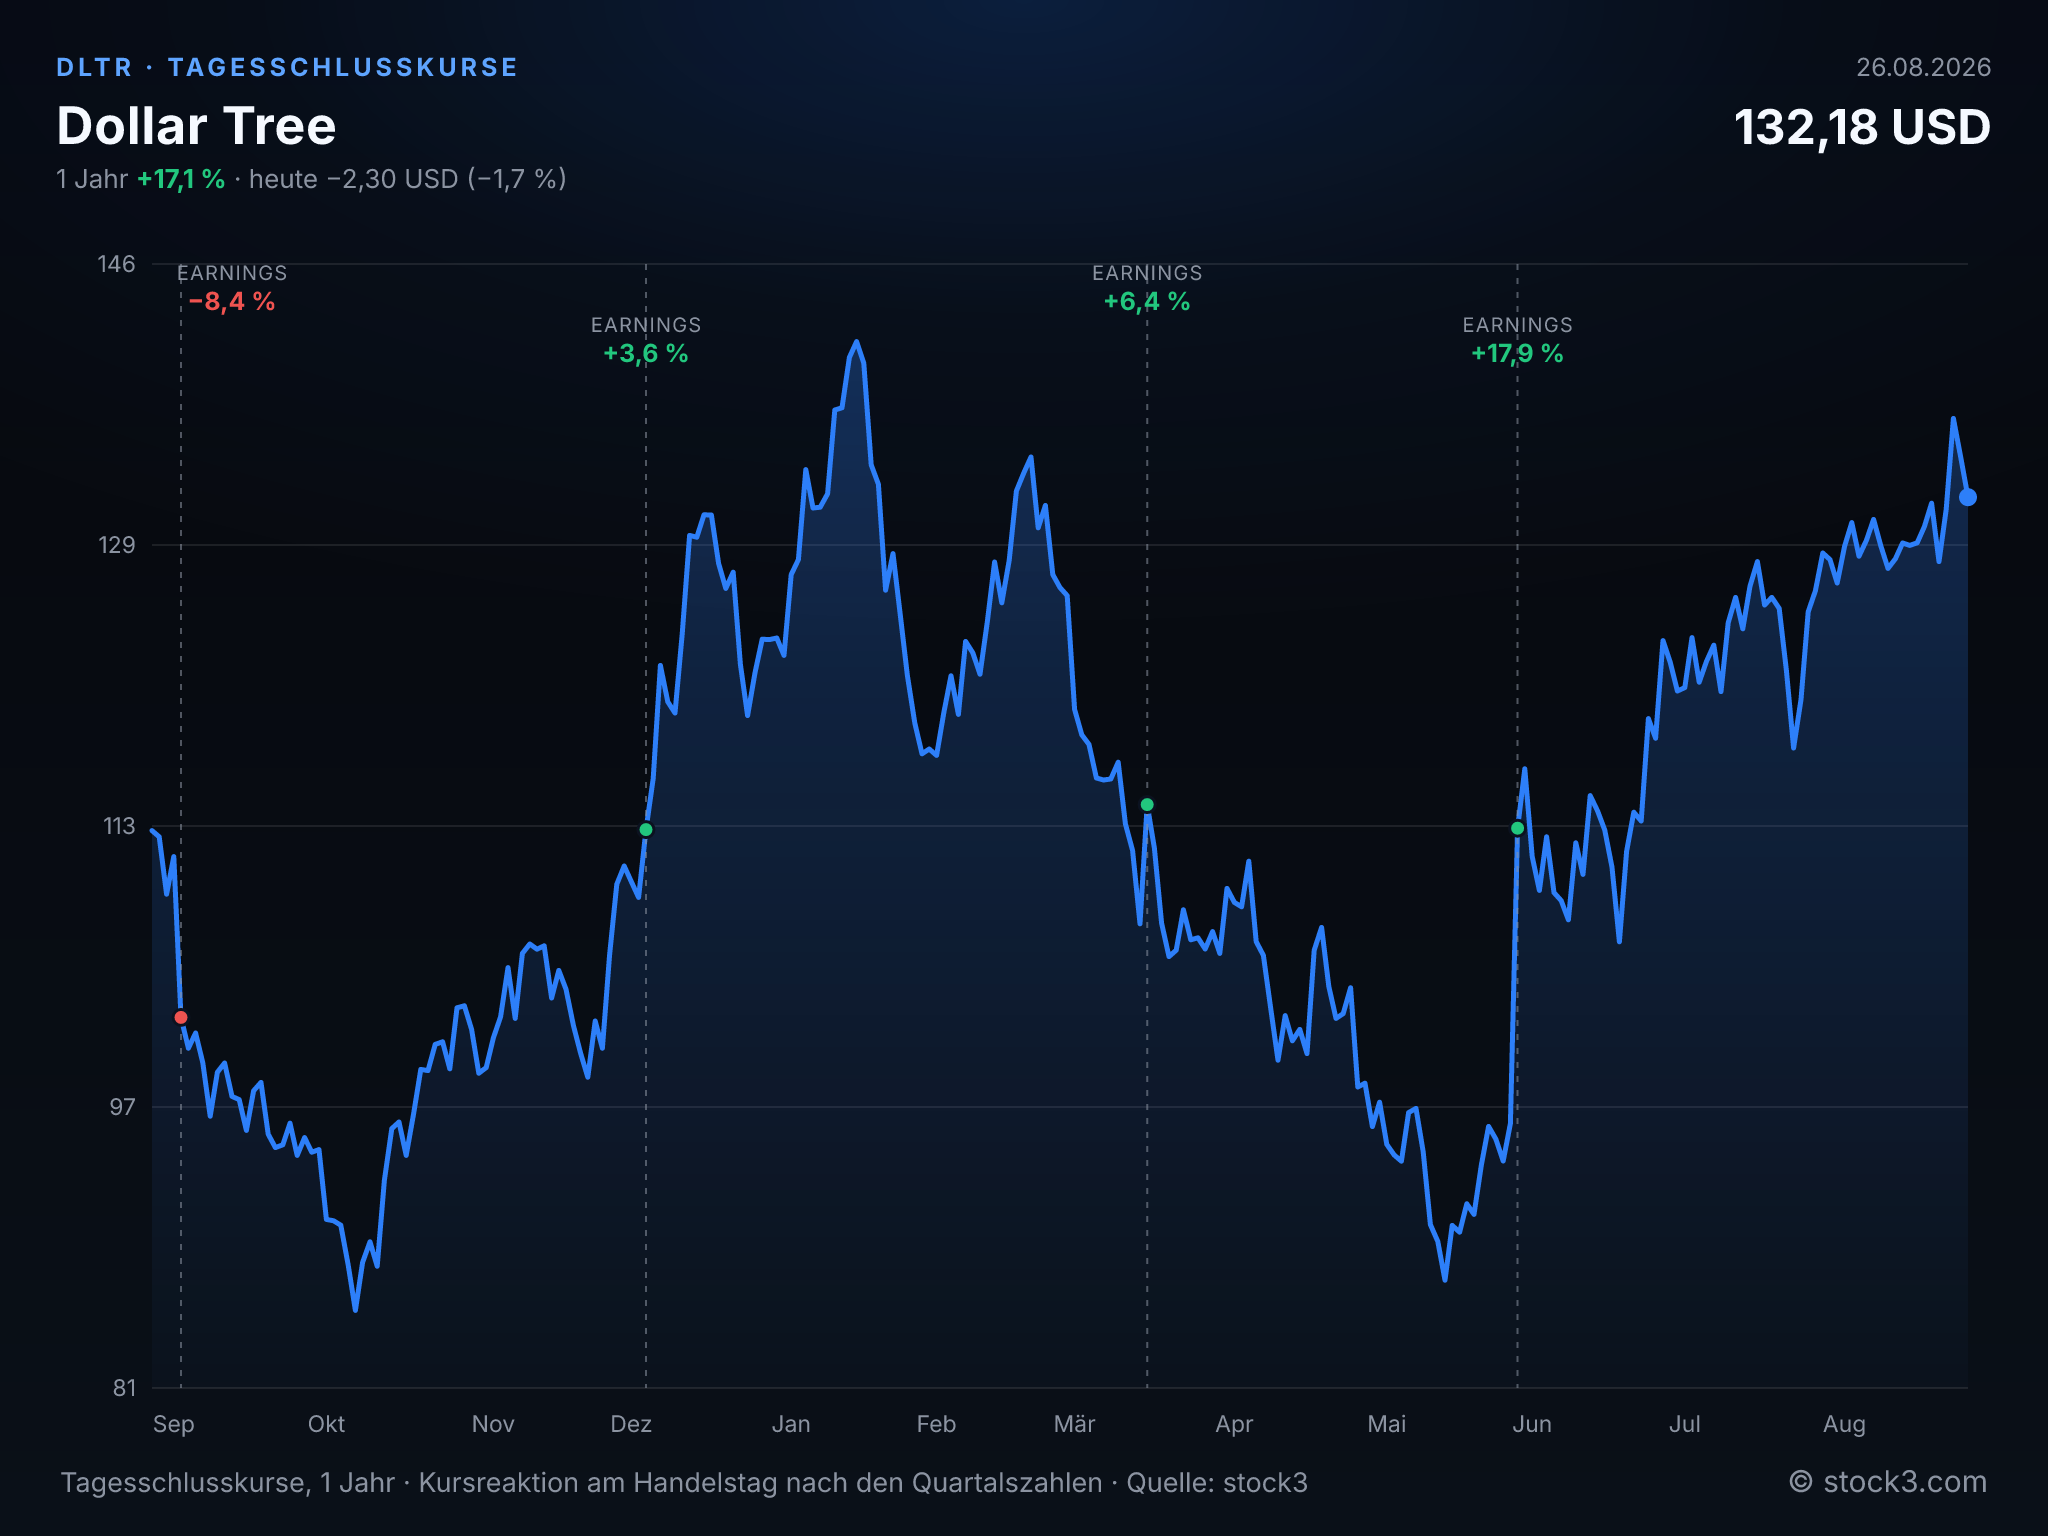Select the "Feb" month label

pos(936,1424)
